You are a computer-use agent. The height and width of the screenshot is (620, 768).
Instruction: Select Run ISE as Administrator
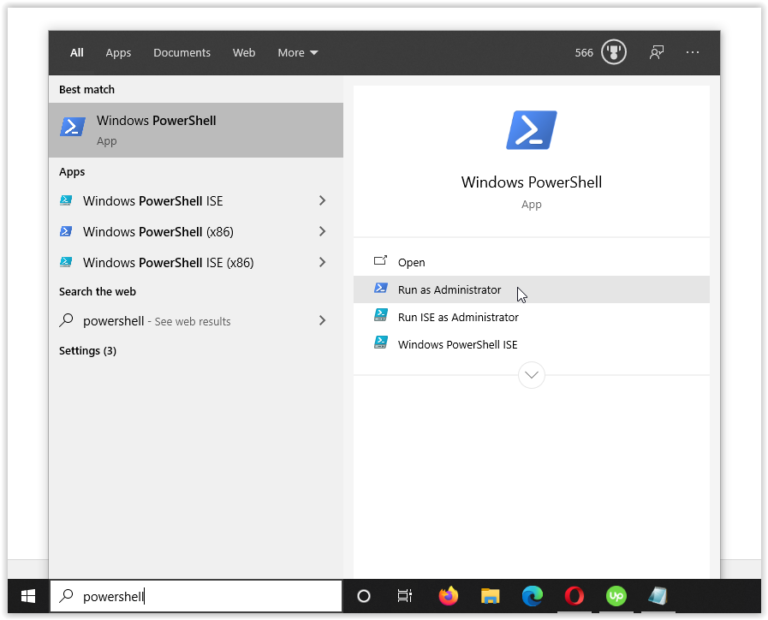click(x=531, y=317)
